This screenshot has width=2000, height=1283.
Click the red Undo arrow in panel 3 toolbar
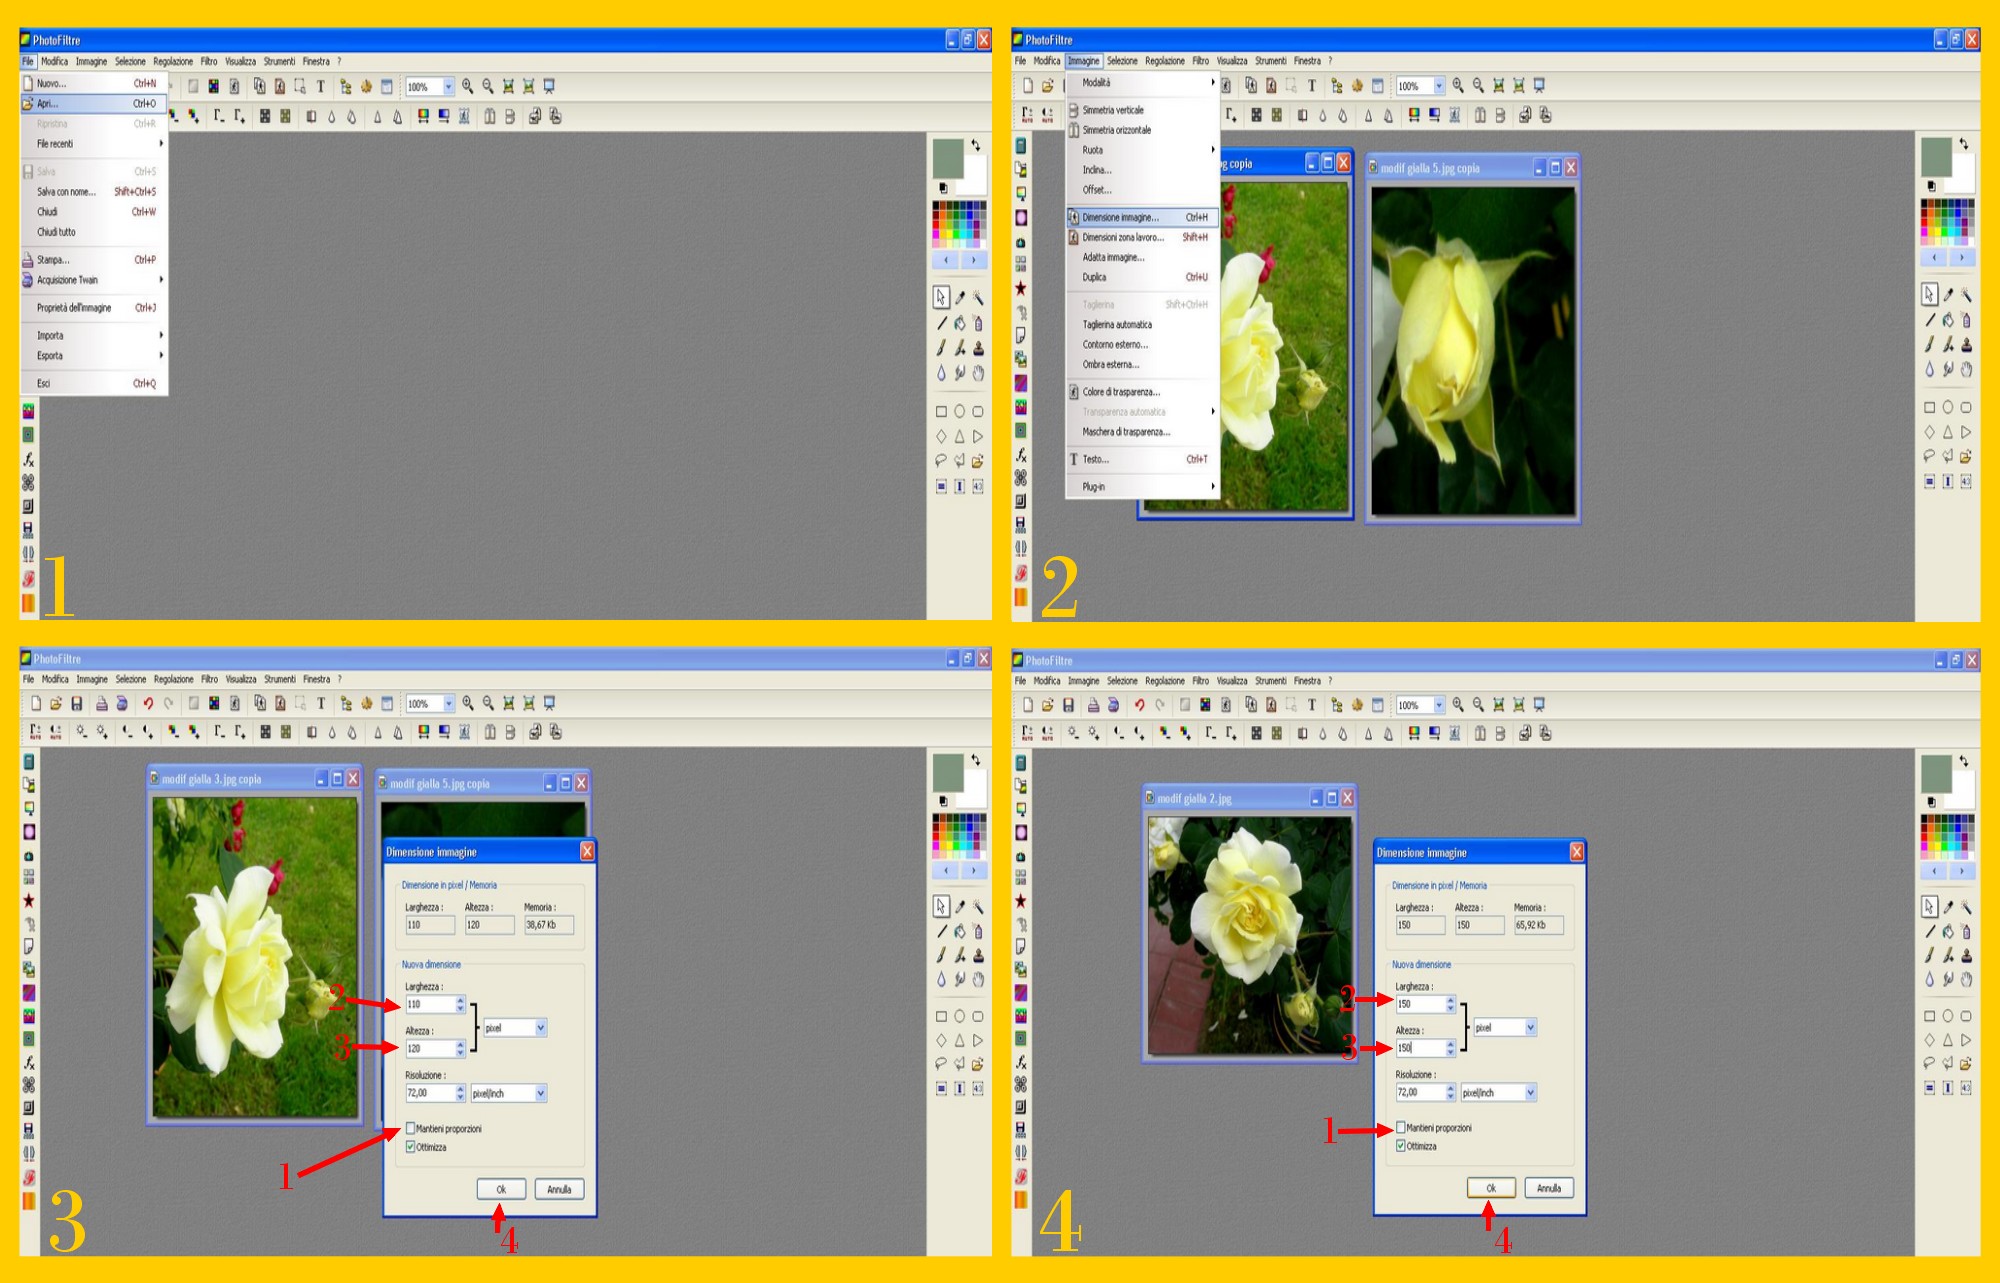point(148,704)
